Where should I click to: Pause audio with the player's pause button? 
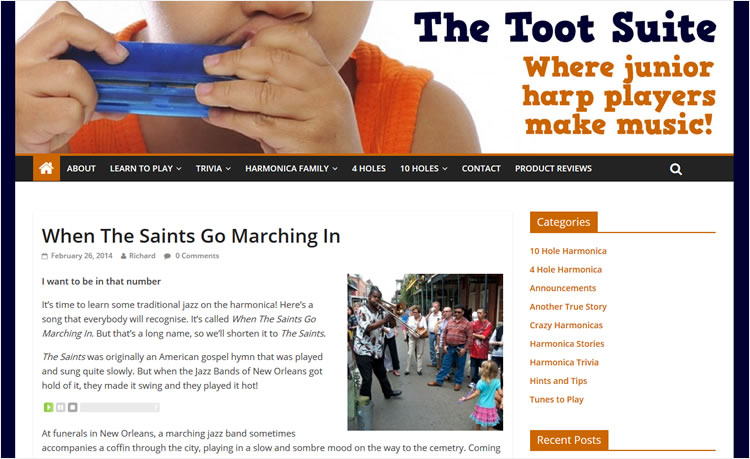click(x=60, y=407)
